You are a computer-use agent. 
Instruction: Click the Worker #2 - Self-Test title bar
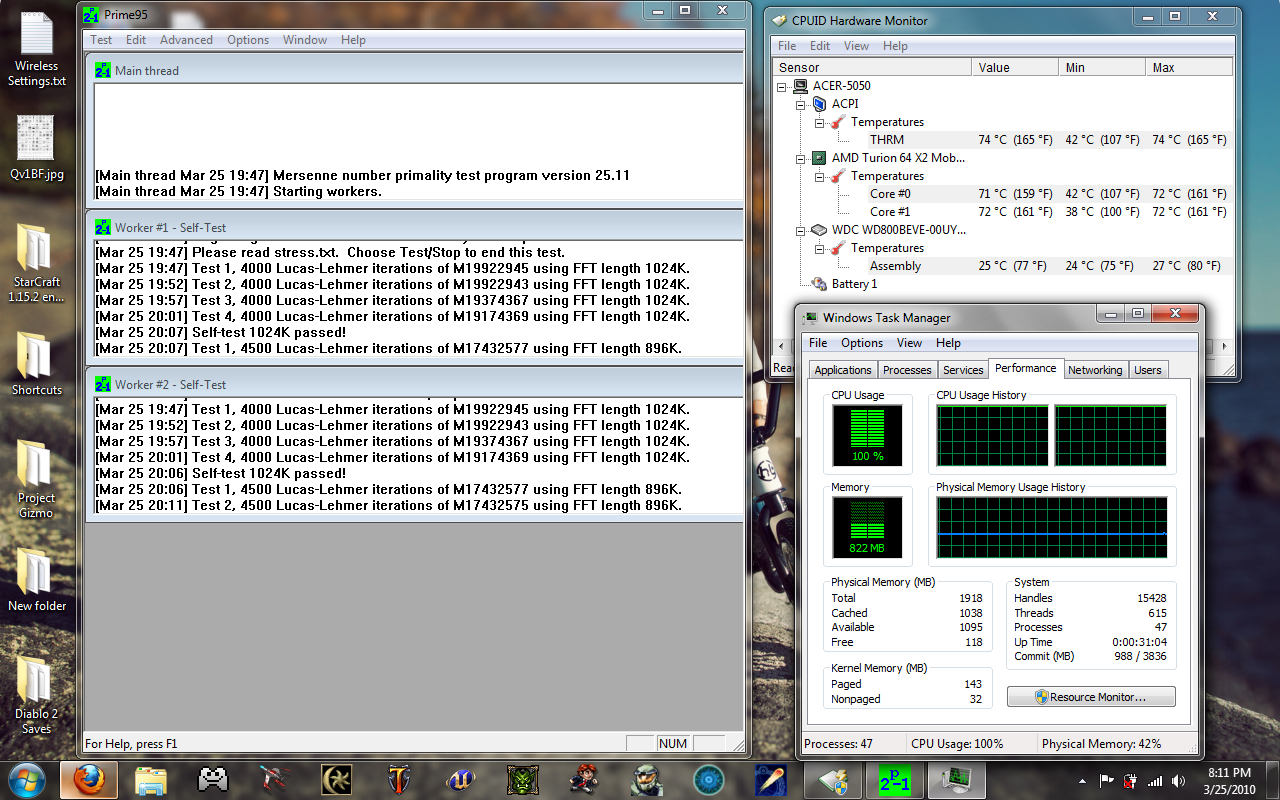(x=416, y=384)
